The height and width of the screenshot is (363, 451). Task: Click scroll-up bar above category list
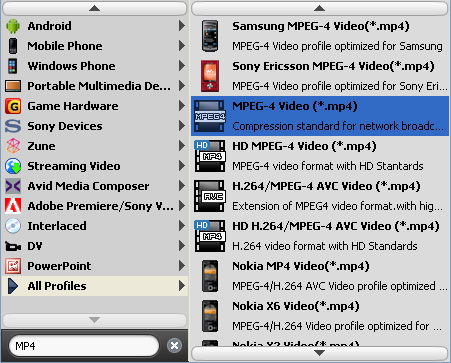(95, 8)
